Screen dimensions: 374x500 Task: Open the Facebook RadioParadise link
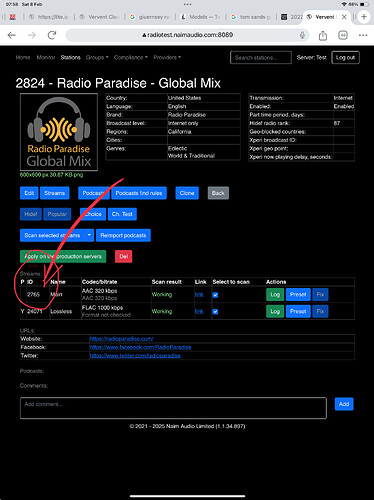coord(140,347)
